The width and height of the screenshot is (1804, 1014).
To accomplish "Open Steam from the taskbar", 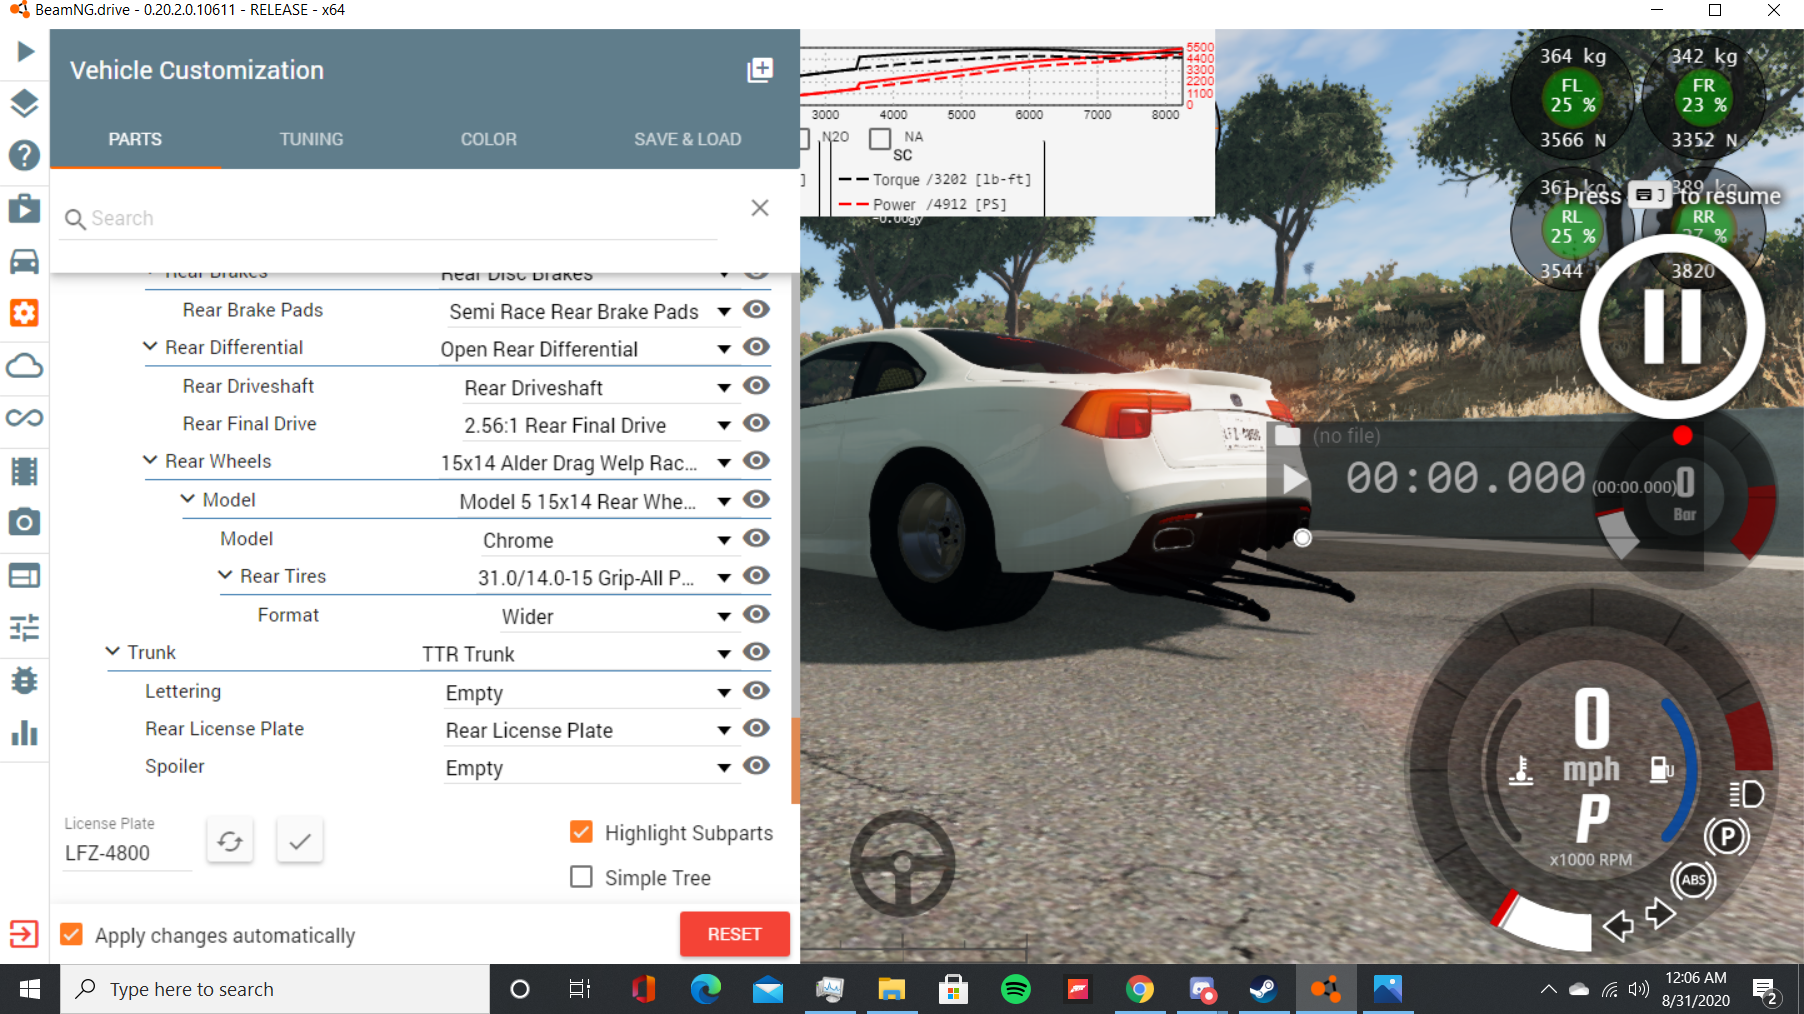I will click(1263, 989).
